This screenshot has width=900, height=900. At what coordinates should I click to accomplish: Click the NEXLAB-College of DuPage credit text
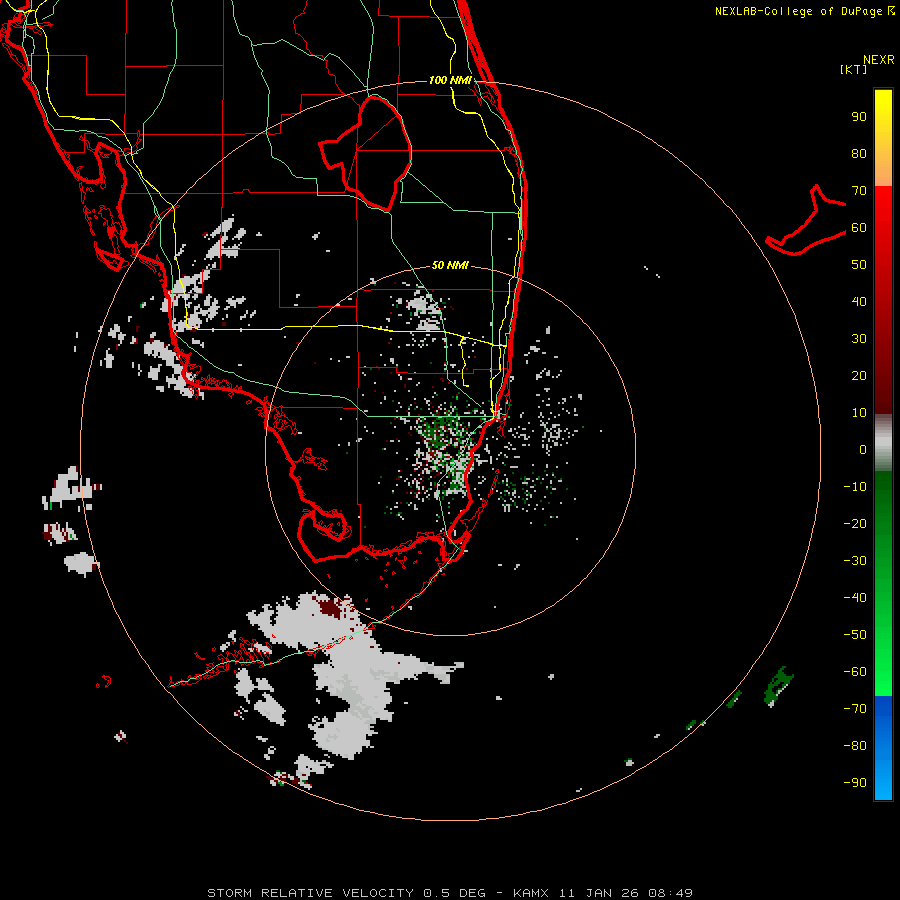[805, 11]
